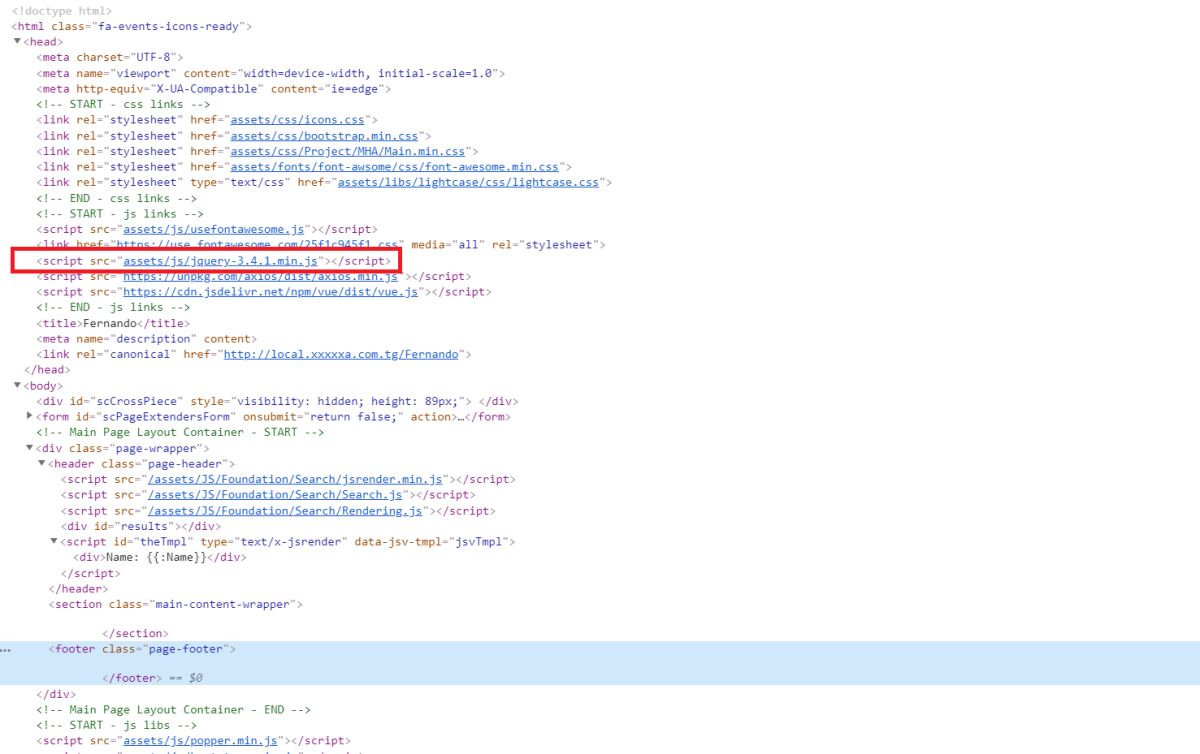This screenshot has height=754, width=1200.
Task: Select the scCrossPiece div line
Action: pos(277,401)
